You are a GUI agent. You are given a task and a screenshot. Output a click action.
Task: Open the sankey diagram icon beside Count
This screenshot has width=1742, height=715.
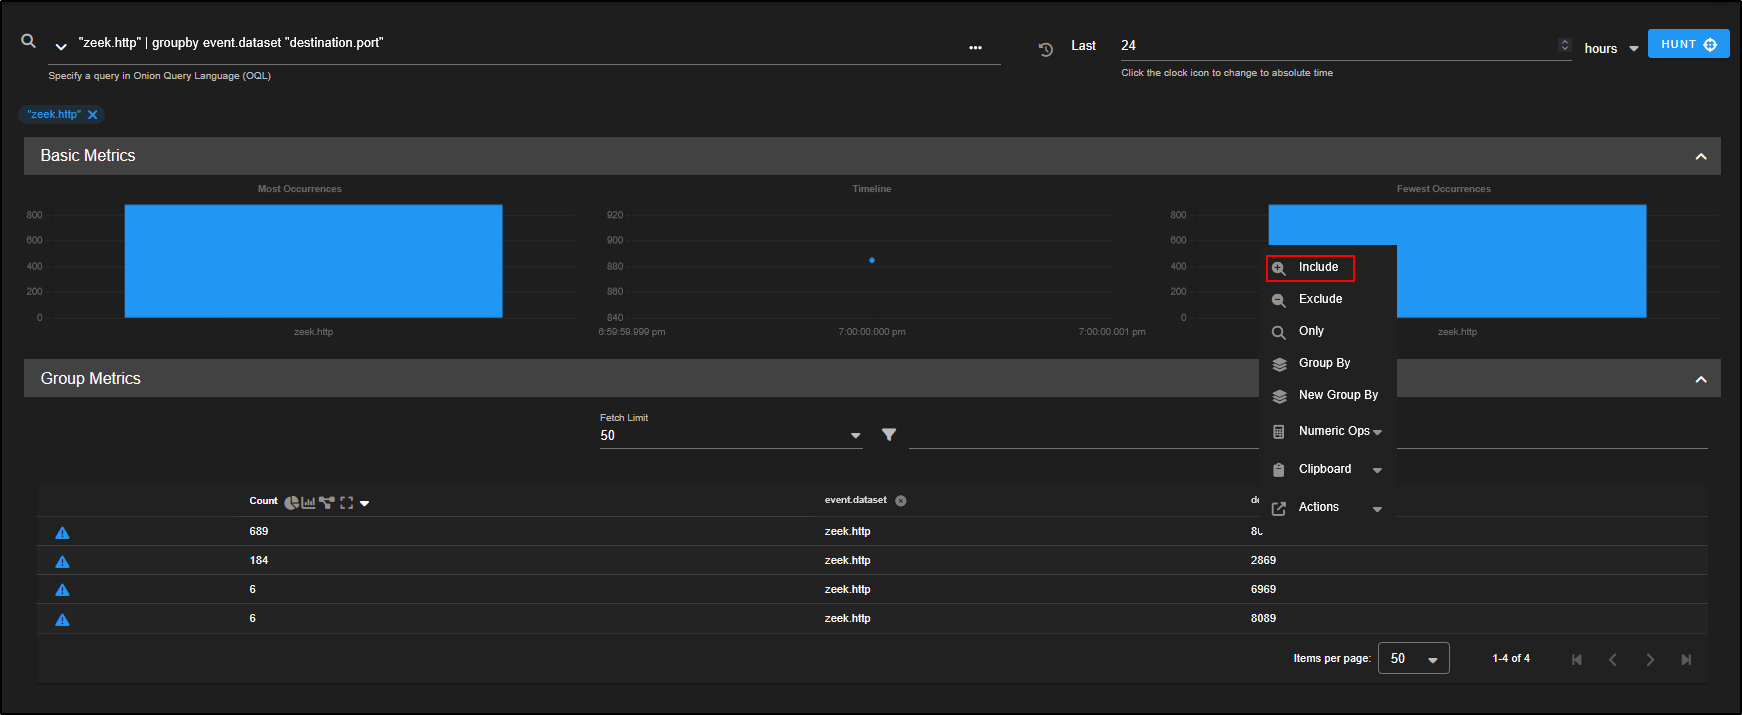click(327, 503)
